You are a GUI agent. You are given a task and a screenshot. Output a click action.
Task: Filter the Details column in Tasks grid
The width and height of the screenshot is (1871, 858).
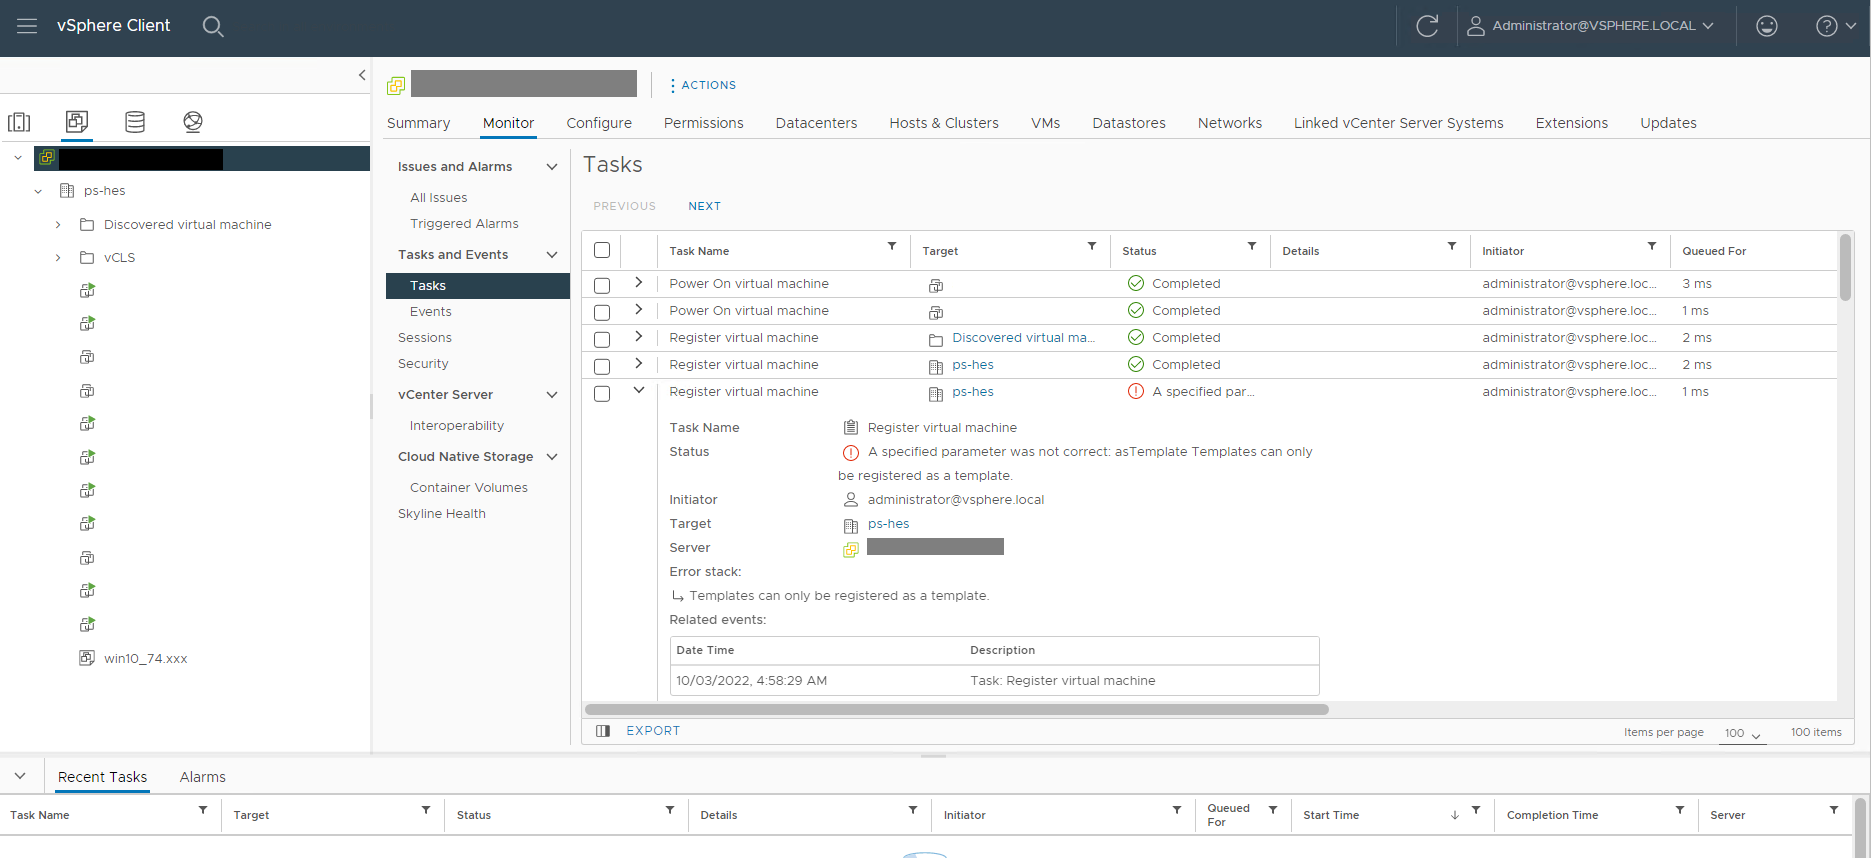(x=1452, y=246)
